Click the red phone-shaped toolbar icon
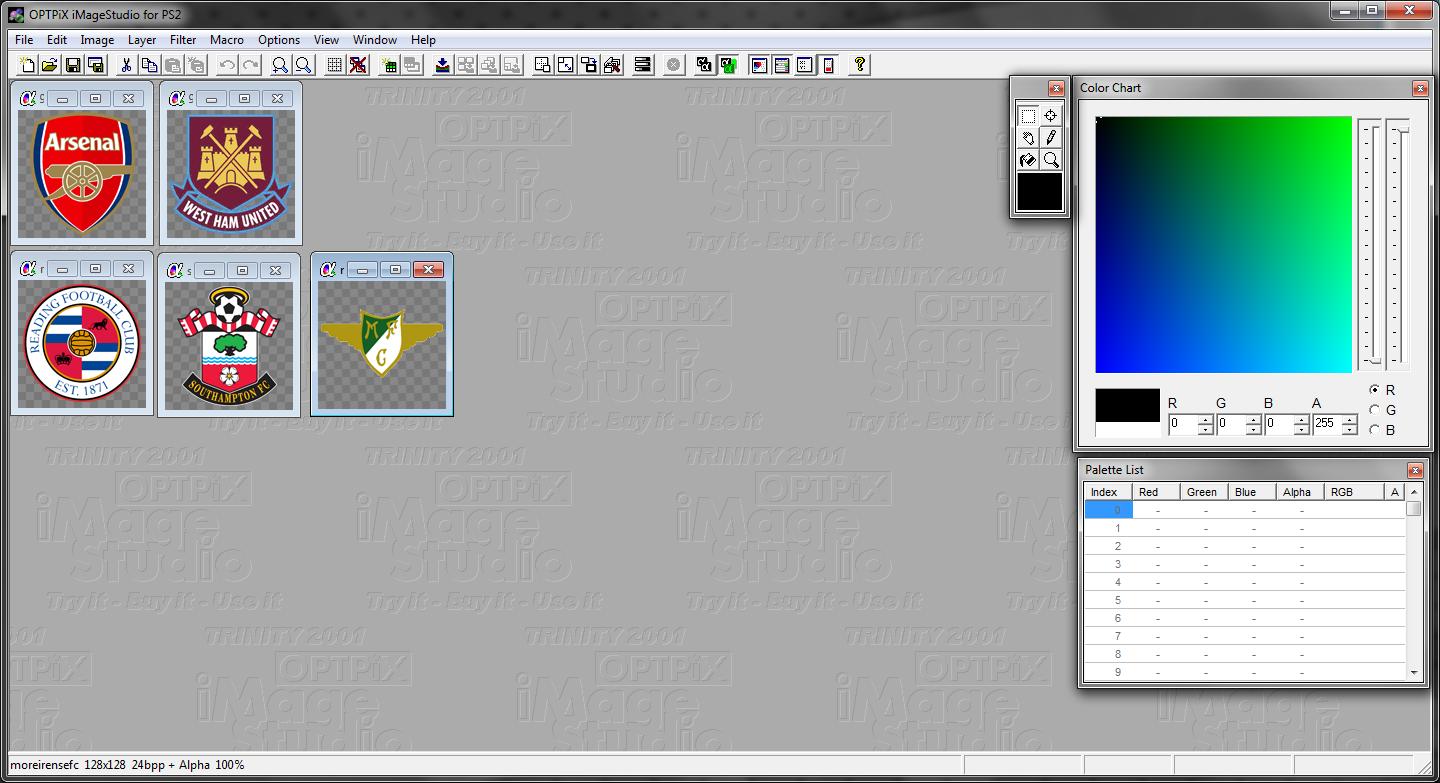This screenshot has width=1440, height=783. pos(828,65)
